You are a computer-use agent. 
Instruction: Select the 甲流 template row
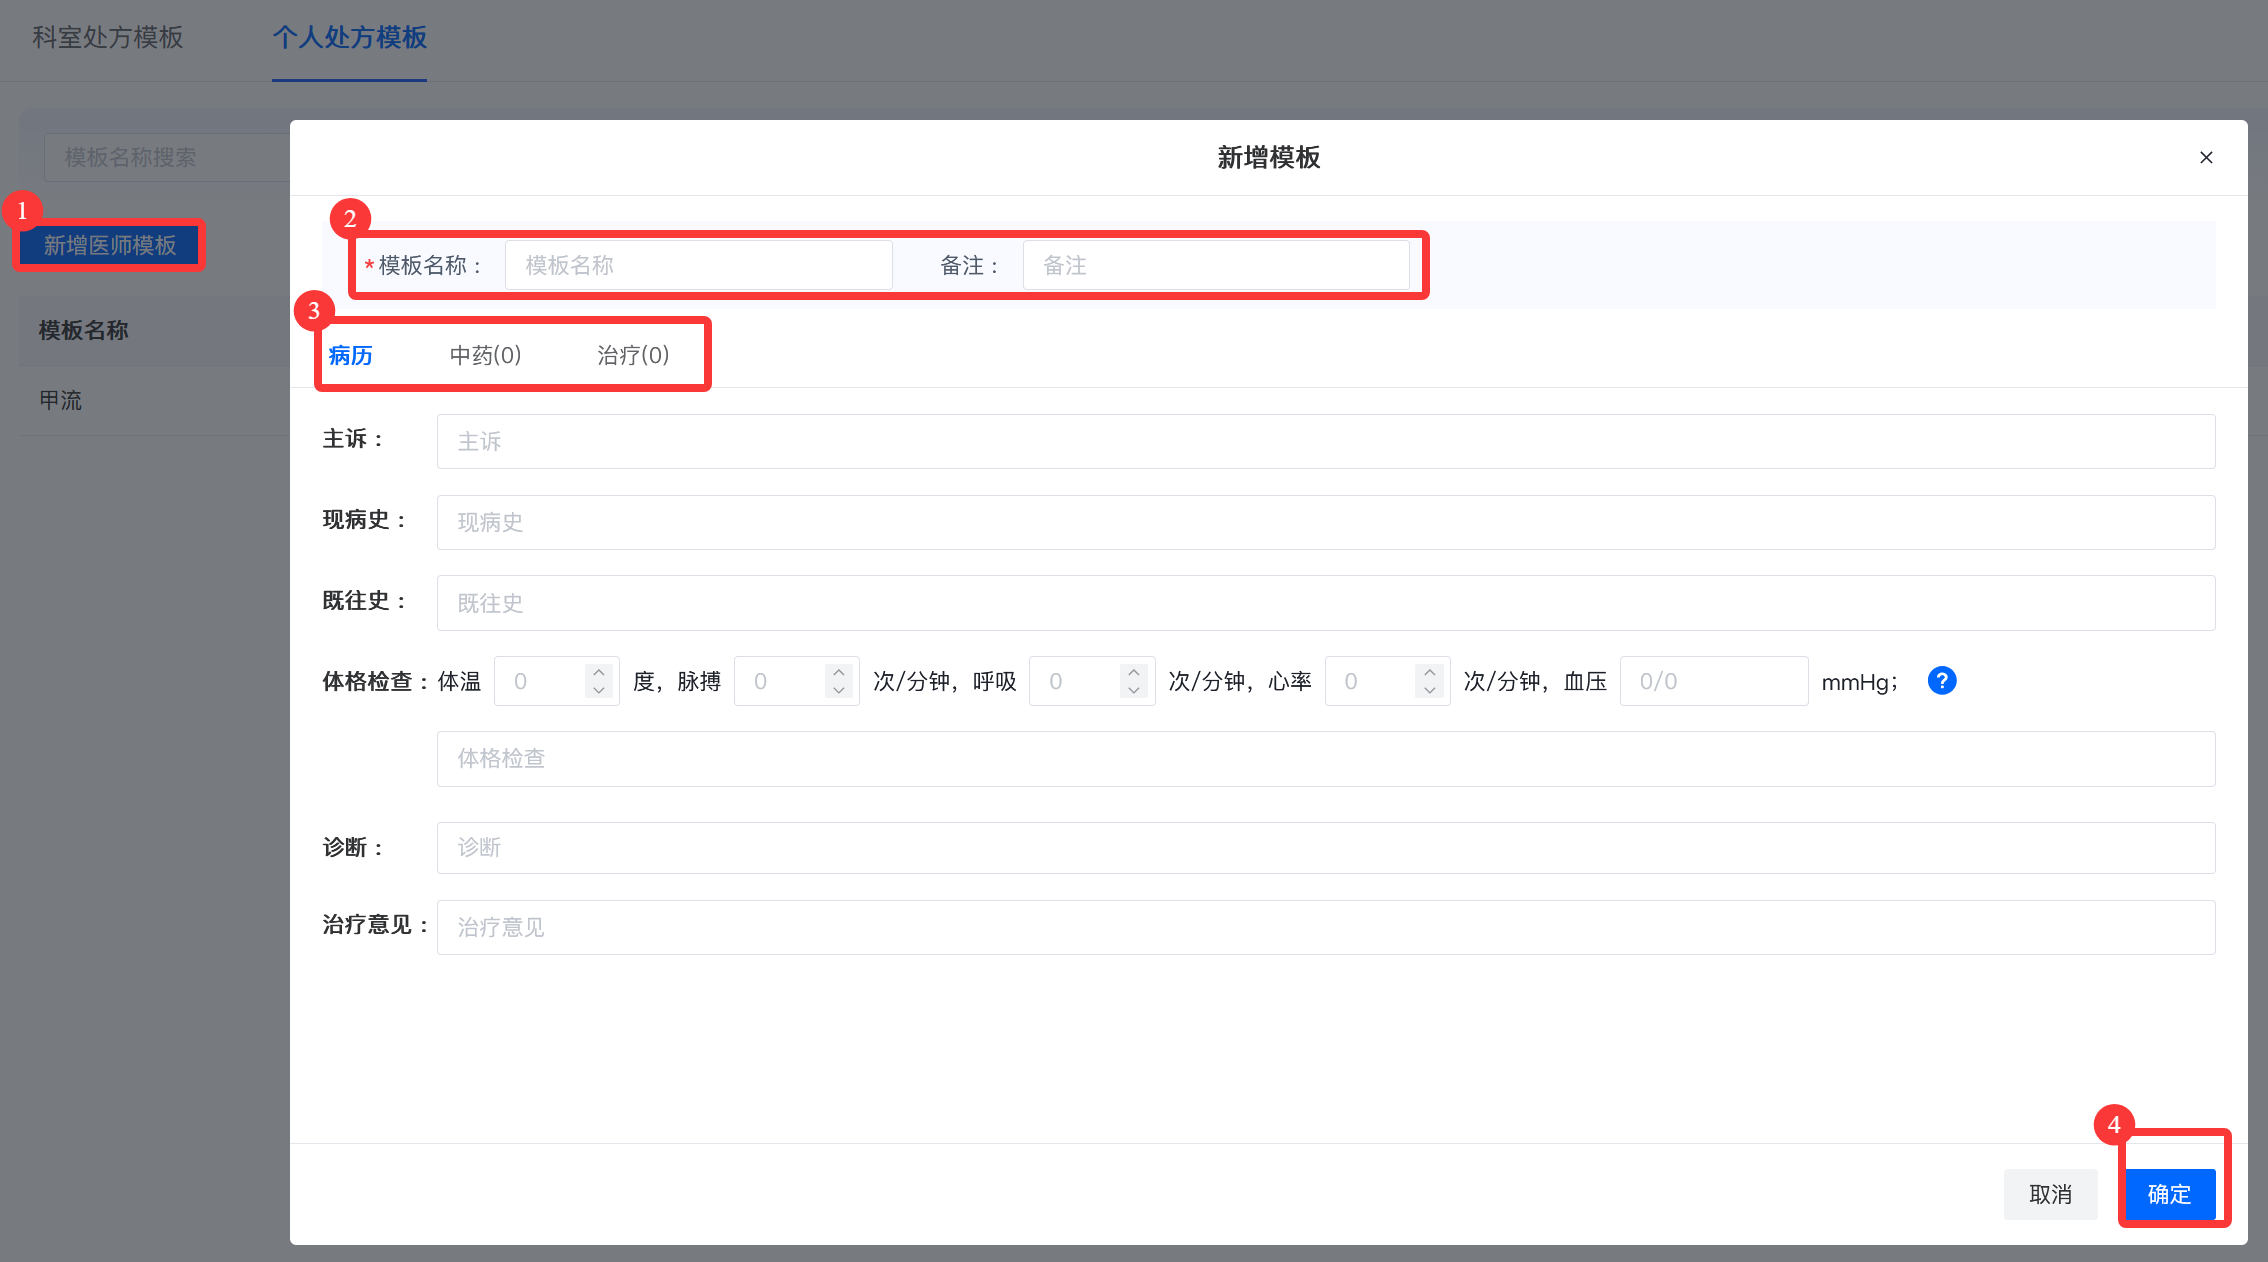(61, 400)
